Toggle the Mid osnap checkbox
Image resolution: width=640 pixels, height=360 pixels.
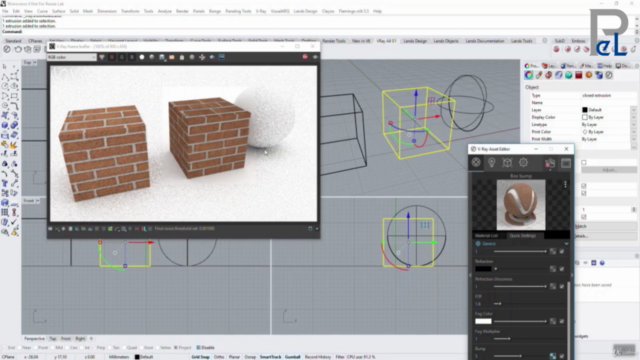pyautogui.click(x=53, y=348)
